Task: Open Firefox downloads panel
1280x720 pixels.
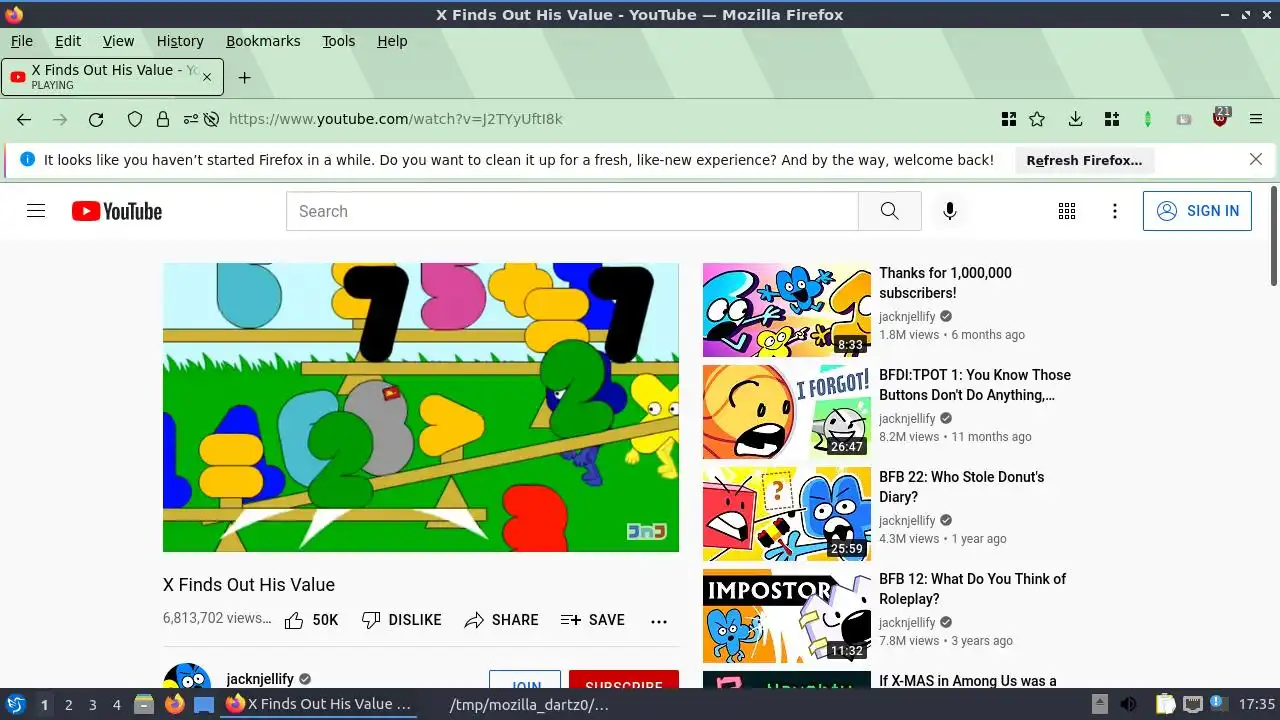Action: pos(1075,119)
